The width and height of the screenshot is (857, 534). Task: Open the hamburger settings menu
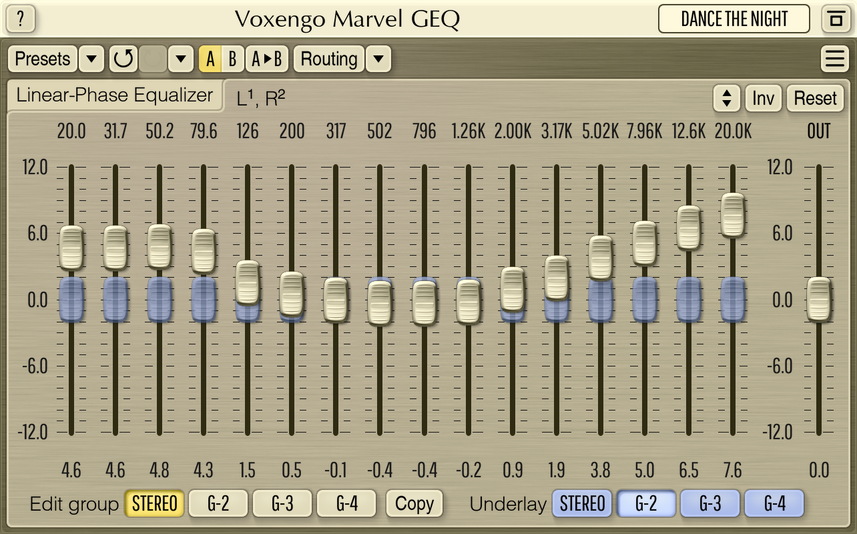[834, 59]
